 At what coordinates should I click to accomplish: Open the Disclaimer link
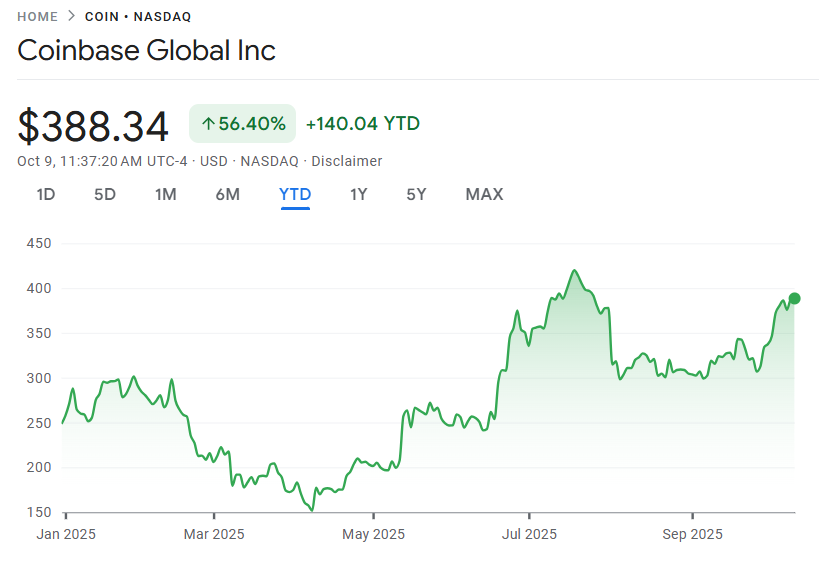click(346, 161)
